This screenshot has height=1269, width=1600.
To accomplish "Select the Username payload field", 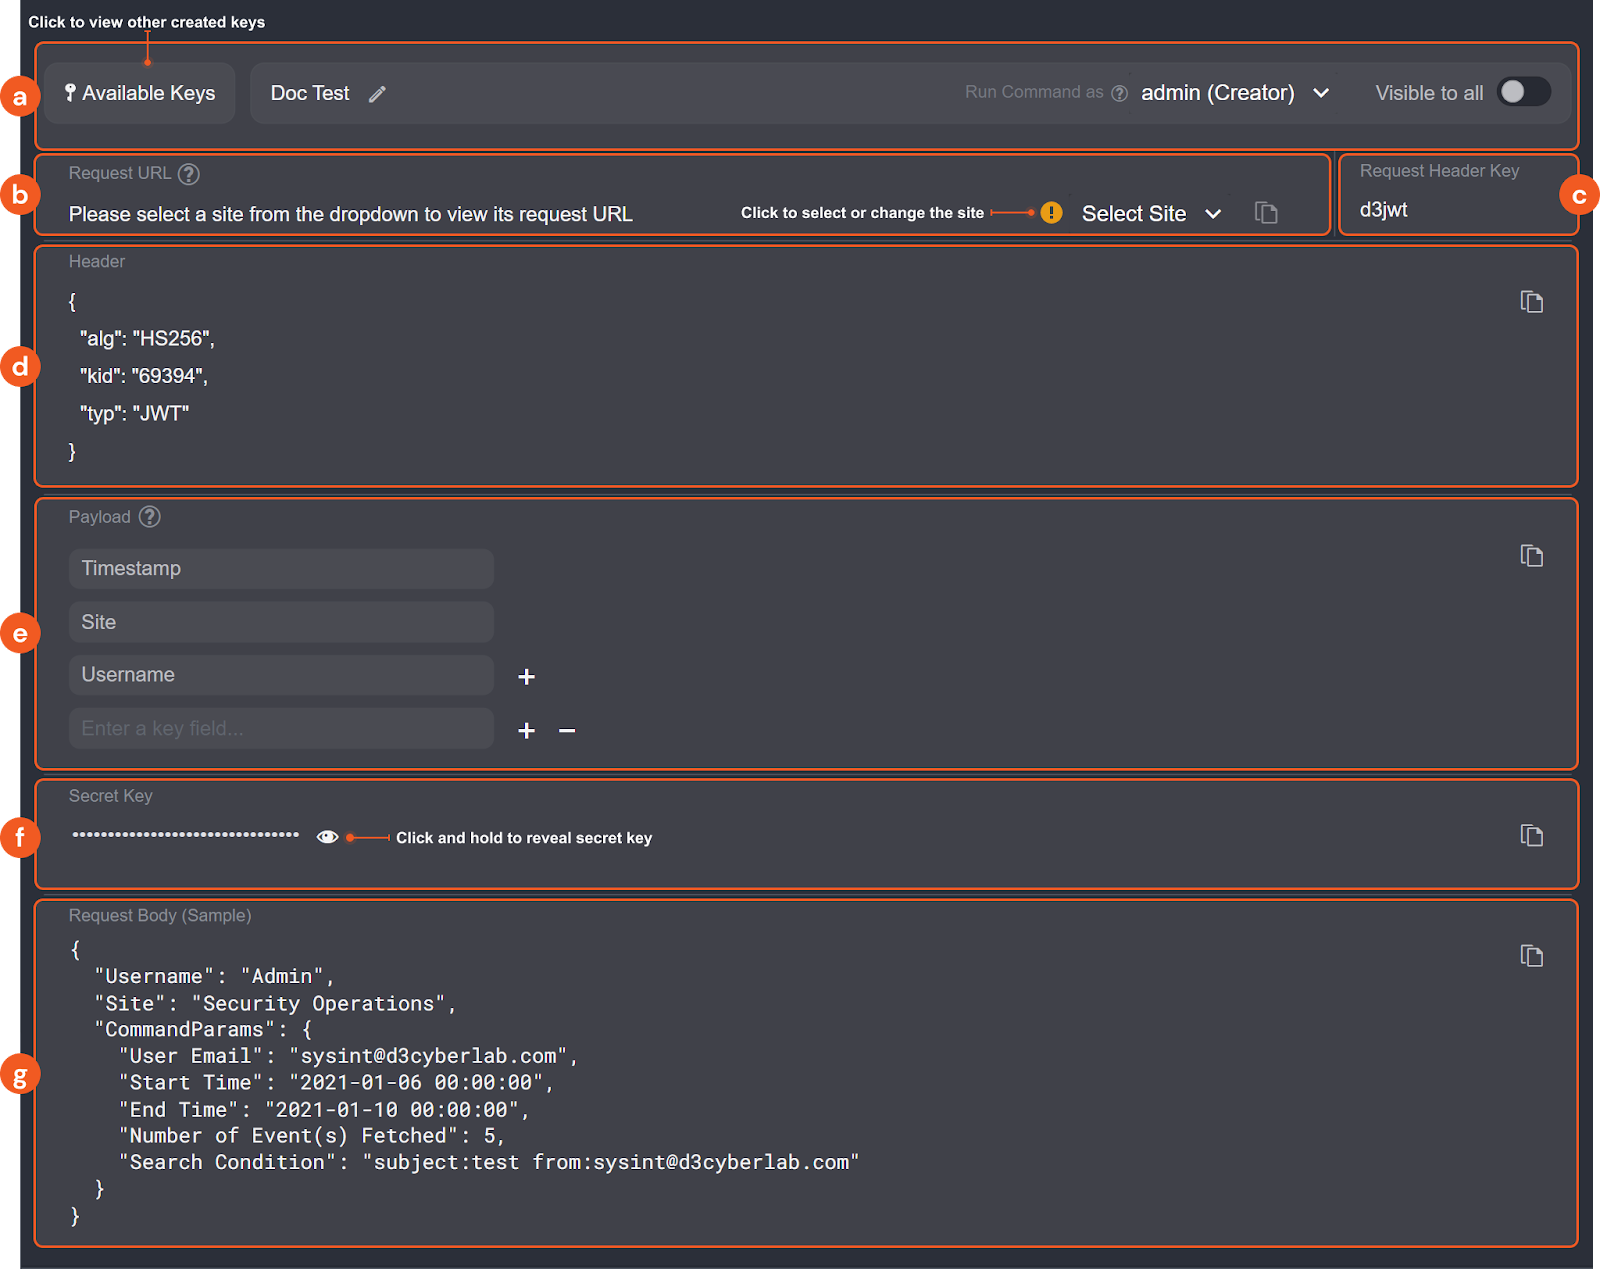I will click(x=280, y=674).
